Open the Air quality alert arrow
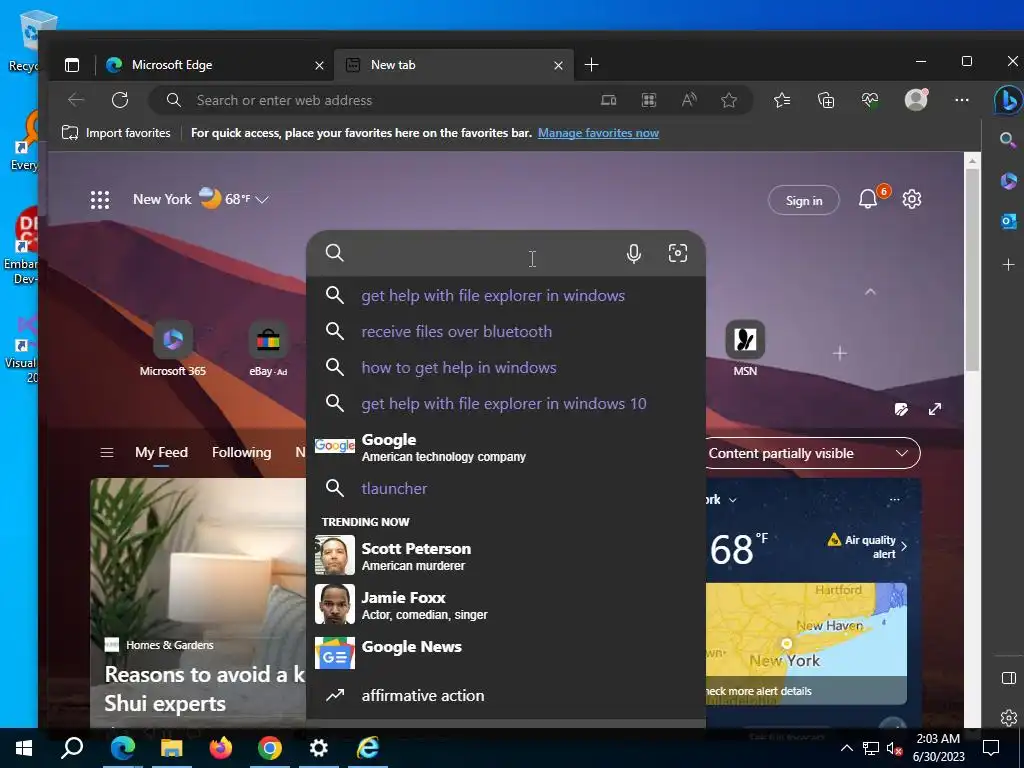This screenshot has width=1024, height=768. pyautogui.click(x=904, y=547)
